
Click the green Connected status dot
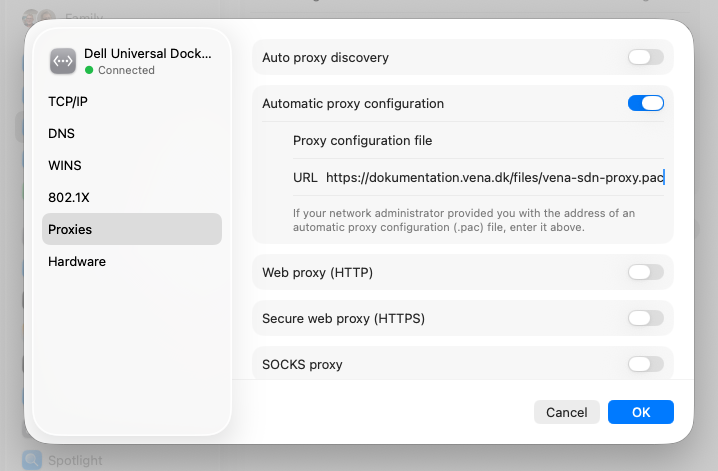pyautogui.click(x=89, y=70)
